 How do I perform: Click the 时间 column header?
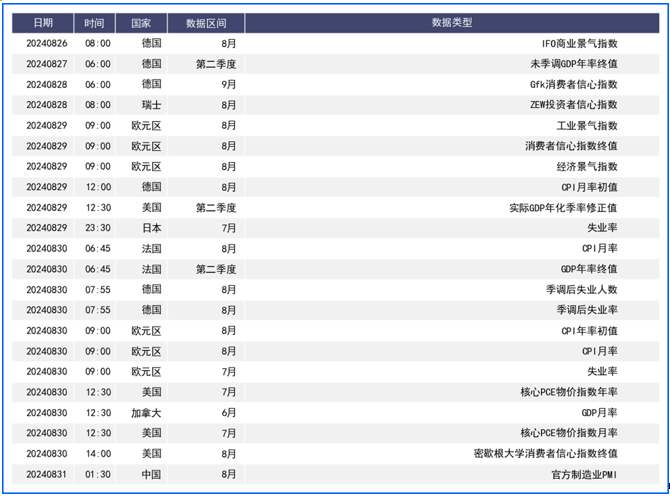[94, 23]
